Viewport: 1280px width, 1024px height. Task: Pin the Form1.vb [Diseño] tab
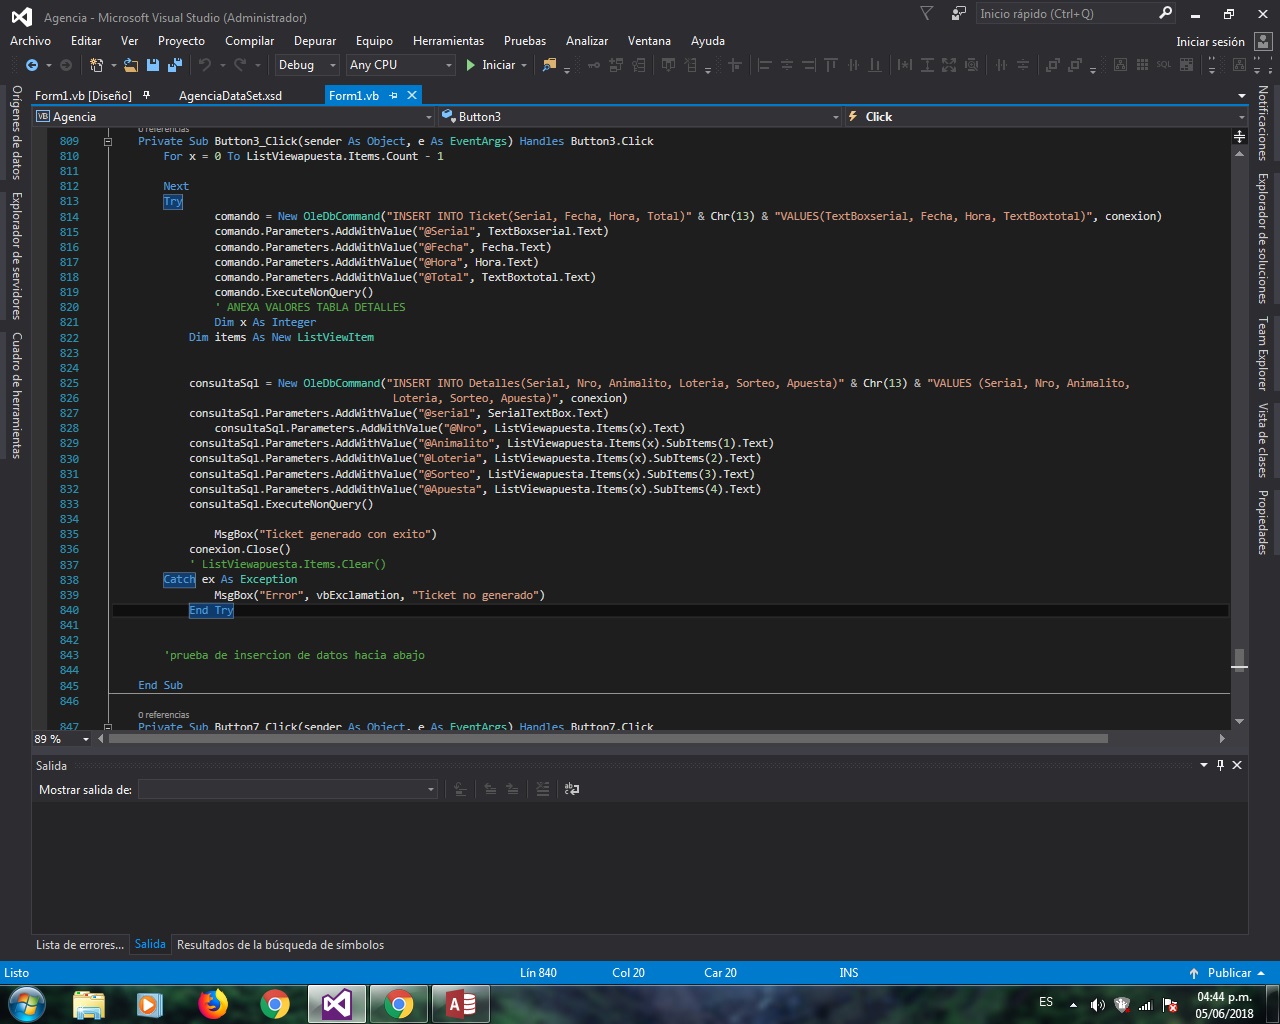147,95
